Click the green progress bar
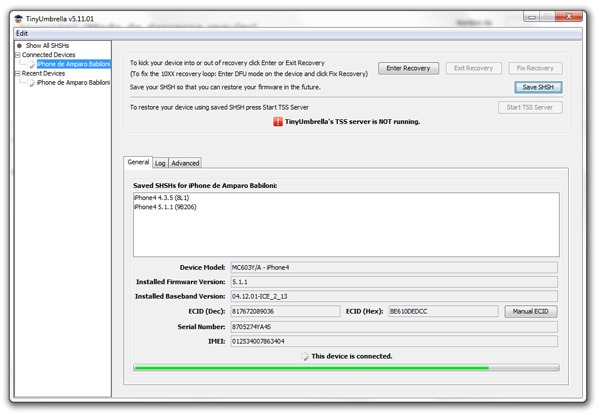 pos(346,368)
